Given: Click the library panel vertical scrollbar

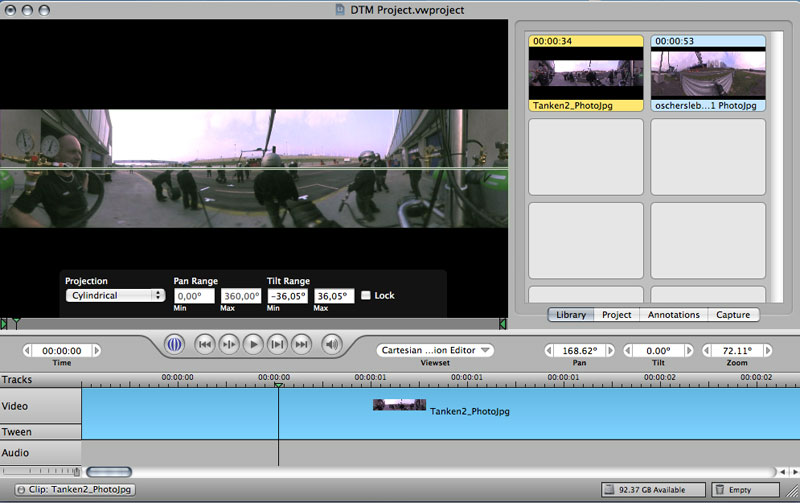Looking at the screenshot, I should point(776,167).
